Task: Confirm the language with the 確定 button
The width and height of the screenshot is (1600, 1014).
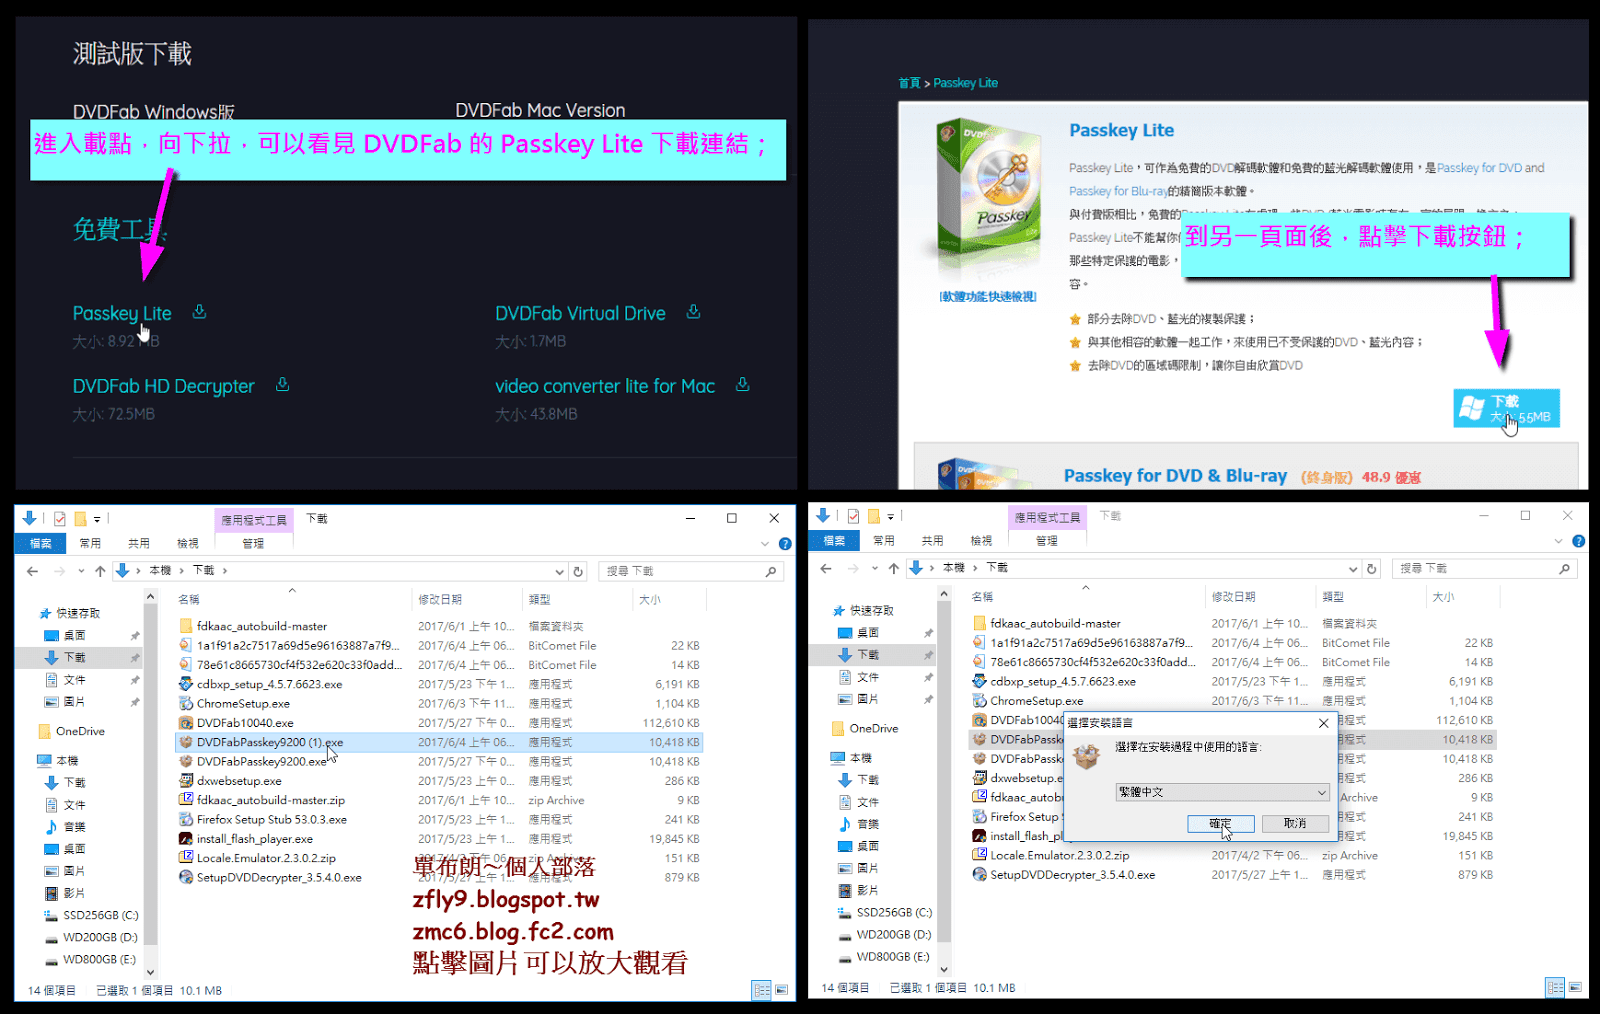Action: (x=1220, y=823)
